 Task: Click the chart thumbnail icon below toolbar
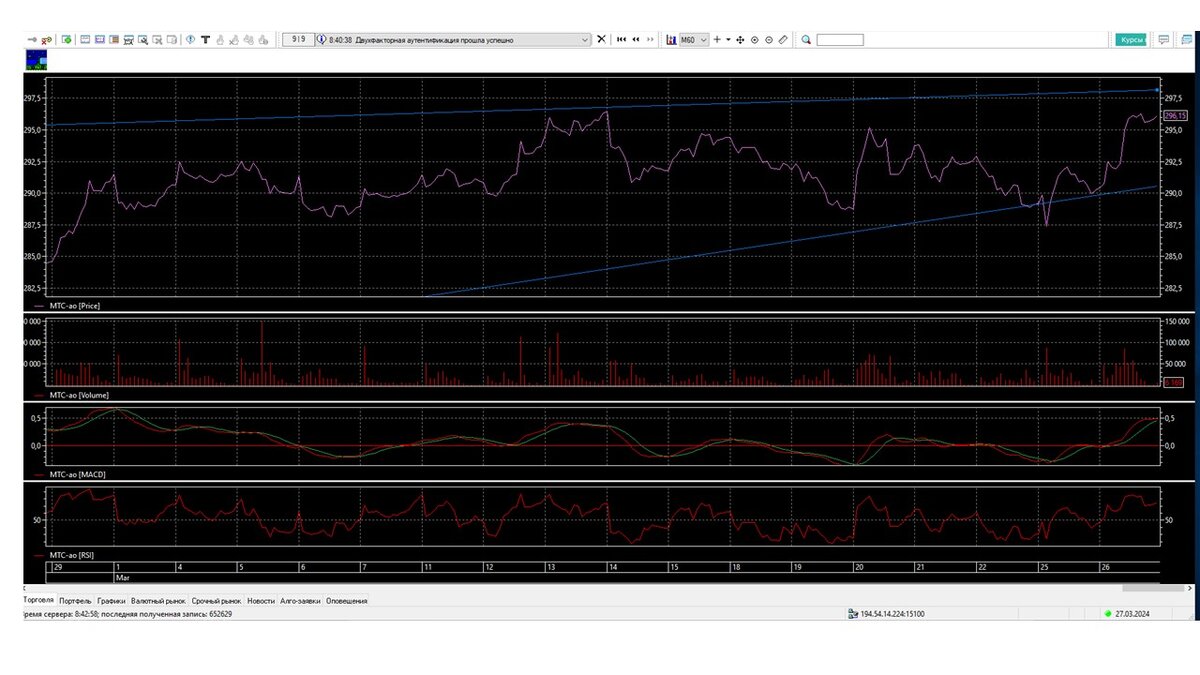tap(36, 60)
